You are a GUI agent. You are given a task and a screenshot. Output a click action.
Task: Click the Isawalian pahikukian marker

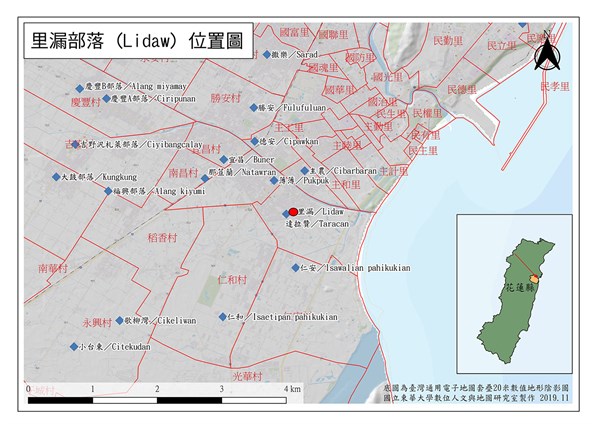pos(294,268)
